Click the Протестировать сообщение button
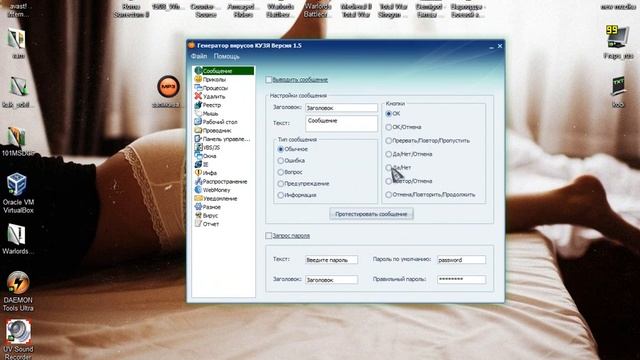The height and width of the screenshot is (360, 640). 371,214
